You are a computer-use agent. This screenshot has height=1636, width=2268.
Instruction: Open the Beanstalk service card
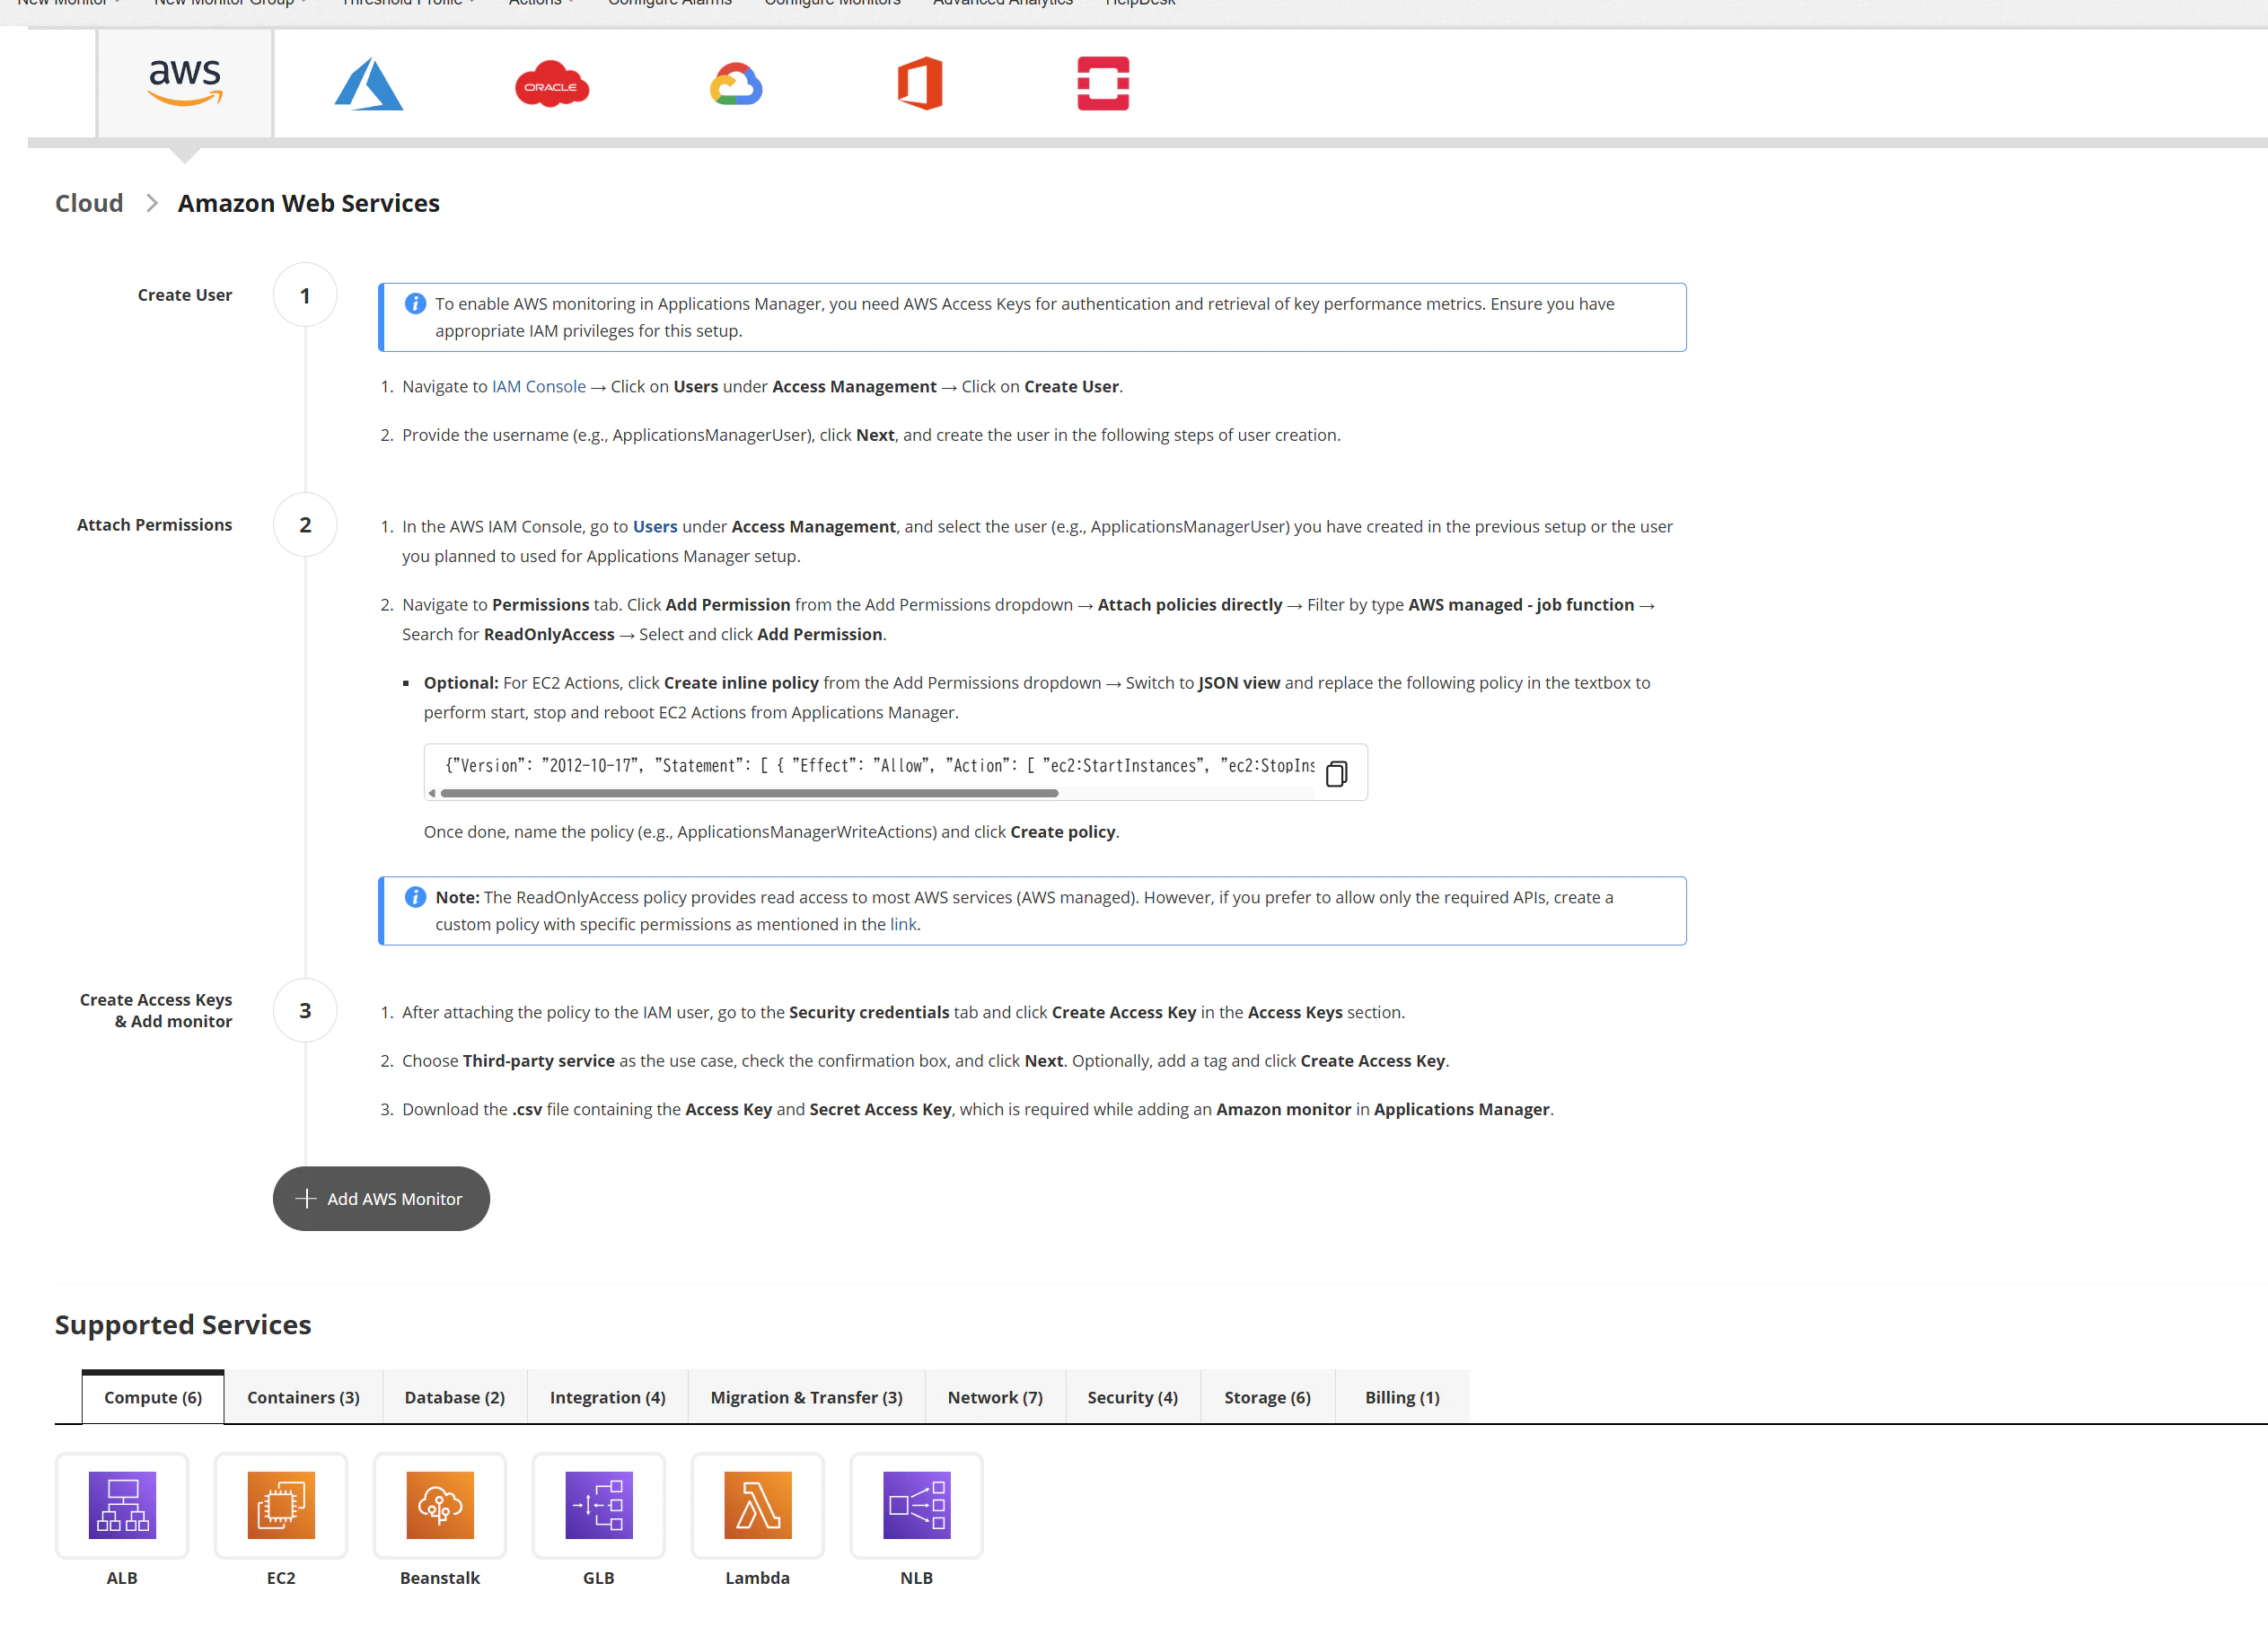coord(440,1505)
